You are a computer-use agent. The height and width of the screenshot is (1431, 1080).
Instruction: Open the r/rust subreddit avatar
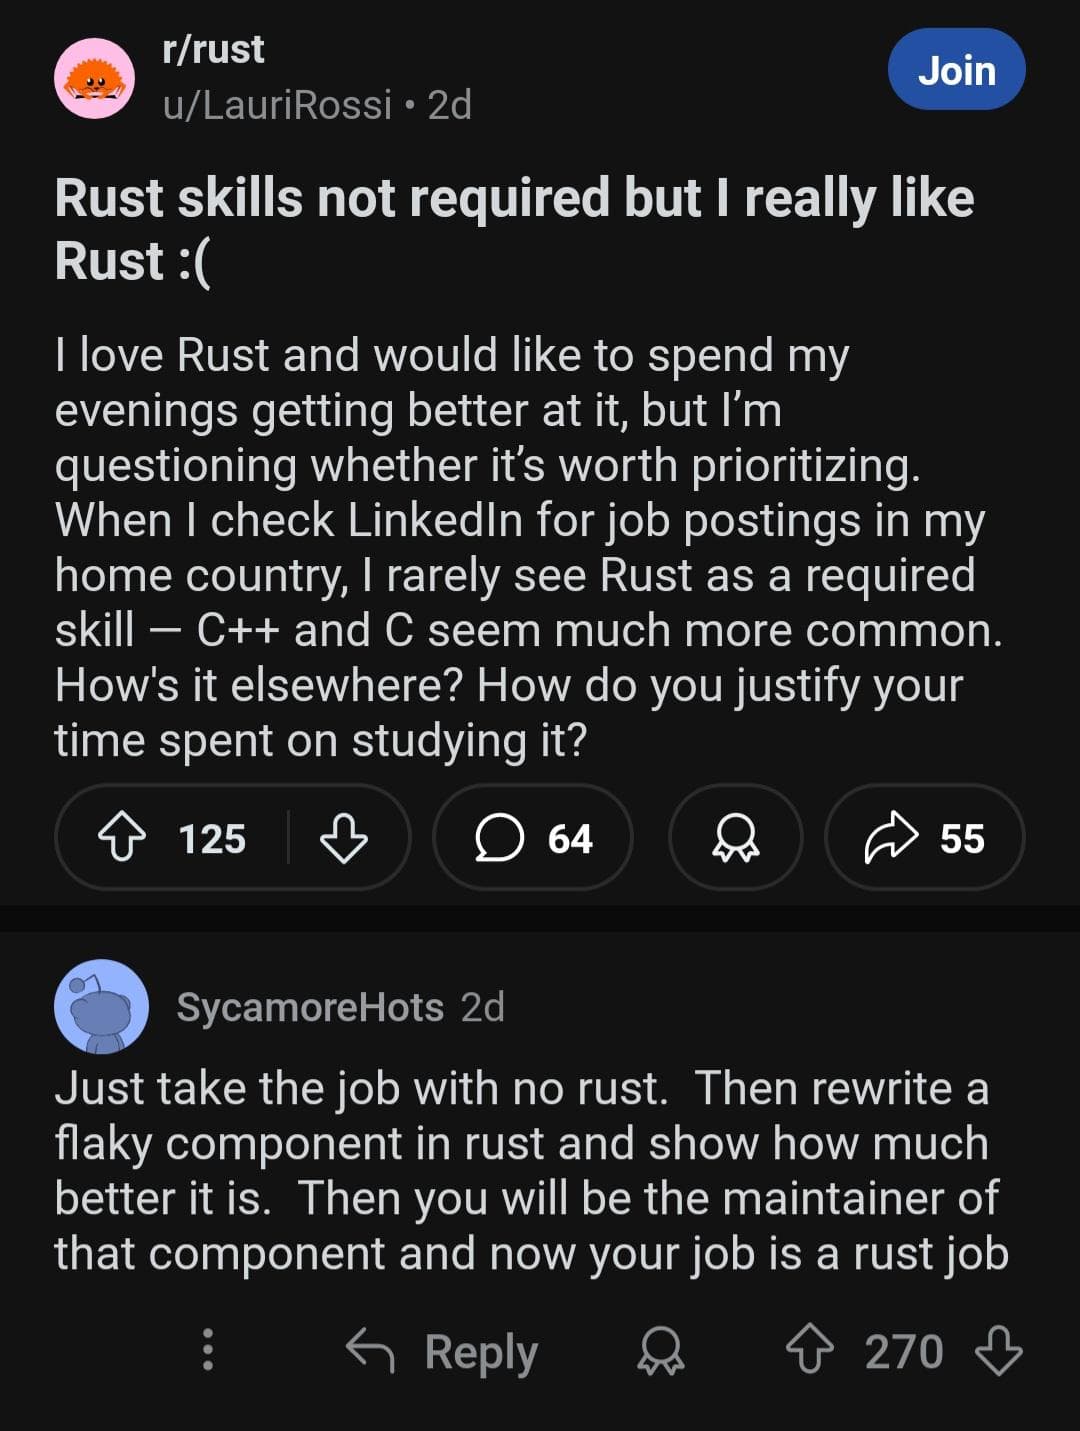click(95, 78)
